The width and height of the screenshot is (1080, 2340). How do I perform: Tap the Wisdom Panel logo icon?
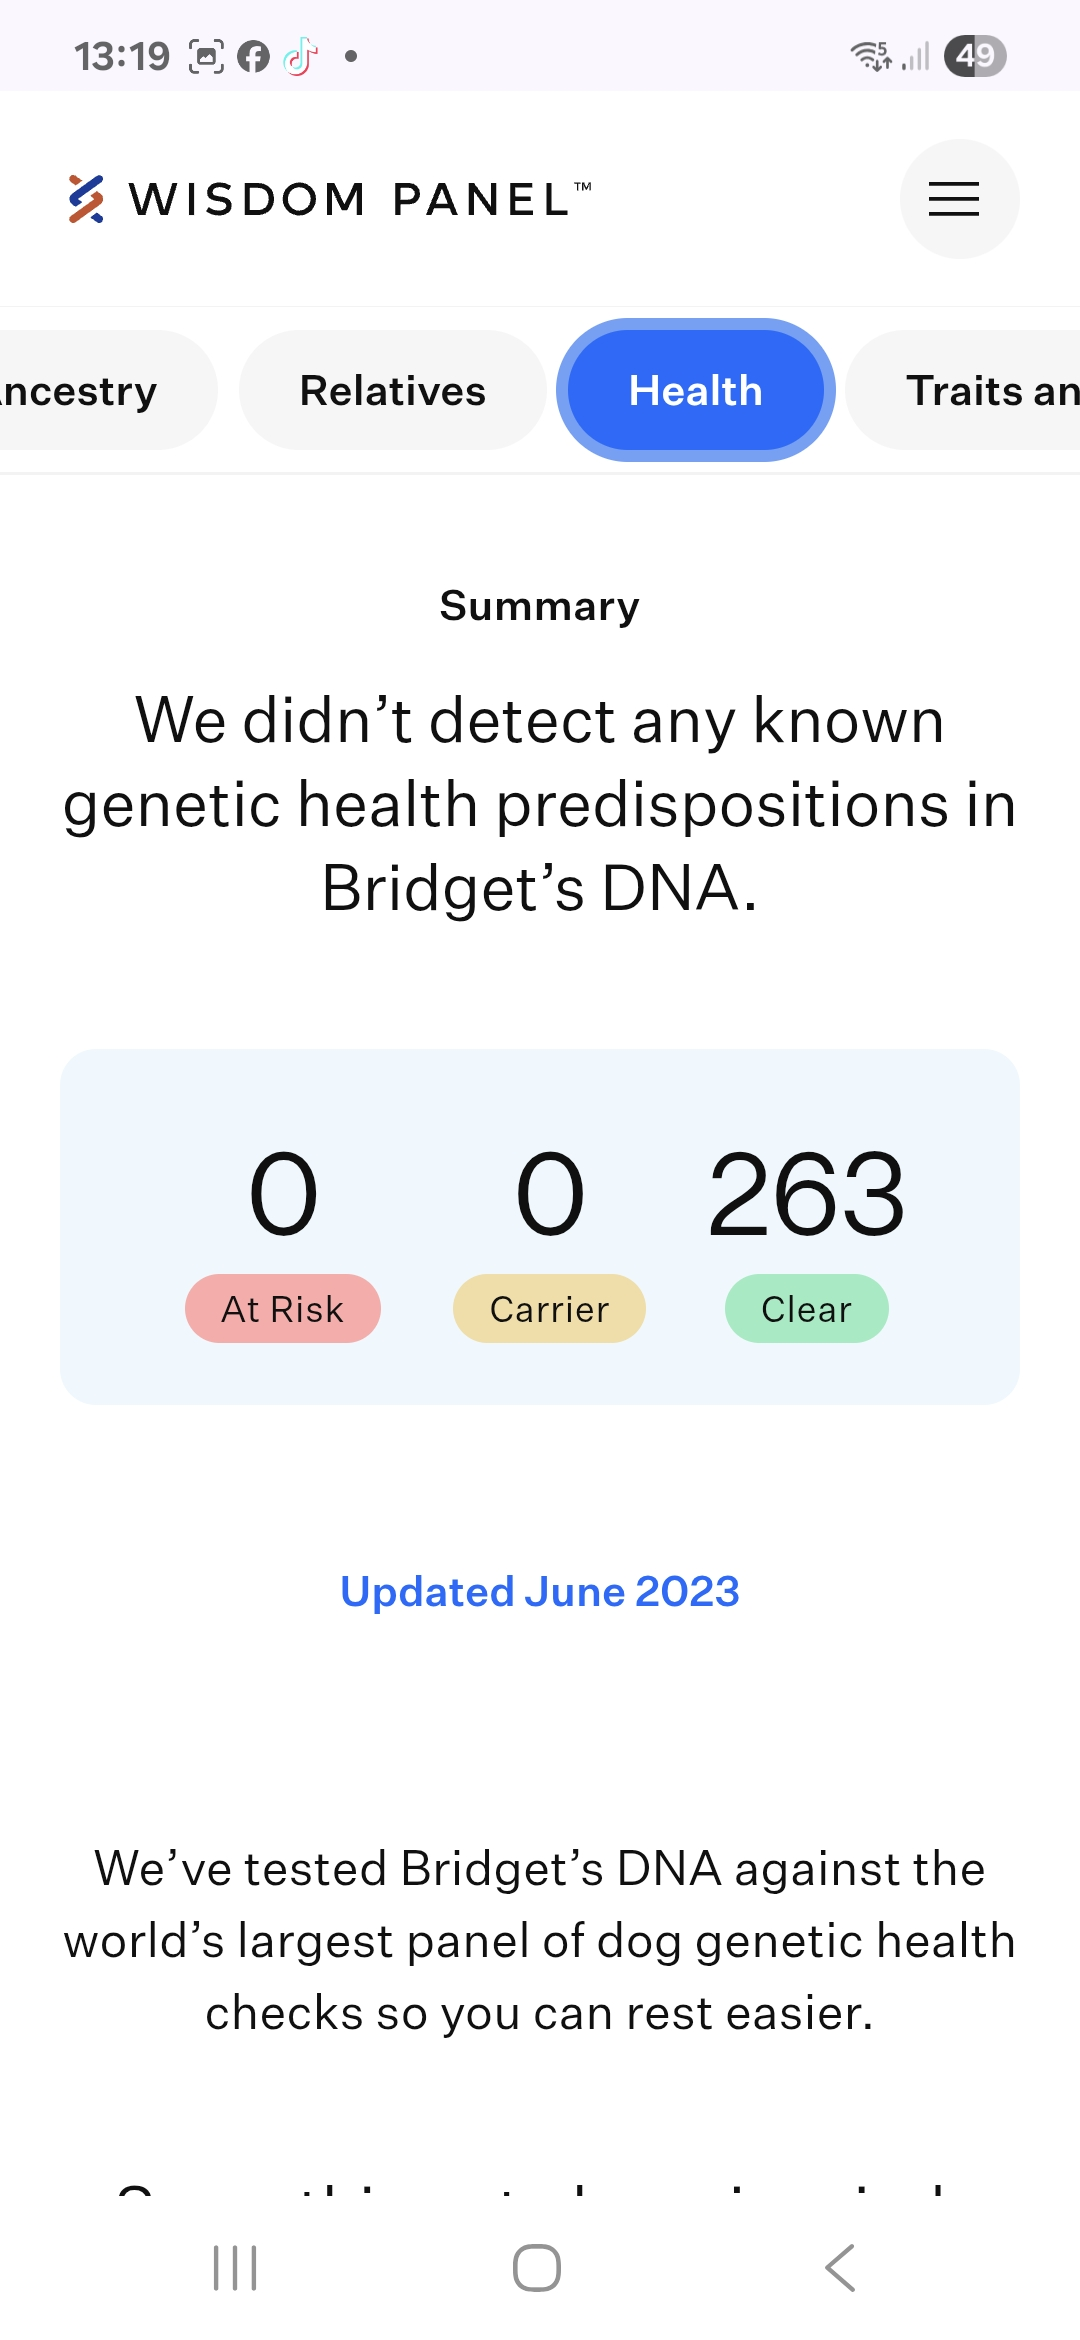pyautogui.click(x=86, y=199)
